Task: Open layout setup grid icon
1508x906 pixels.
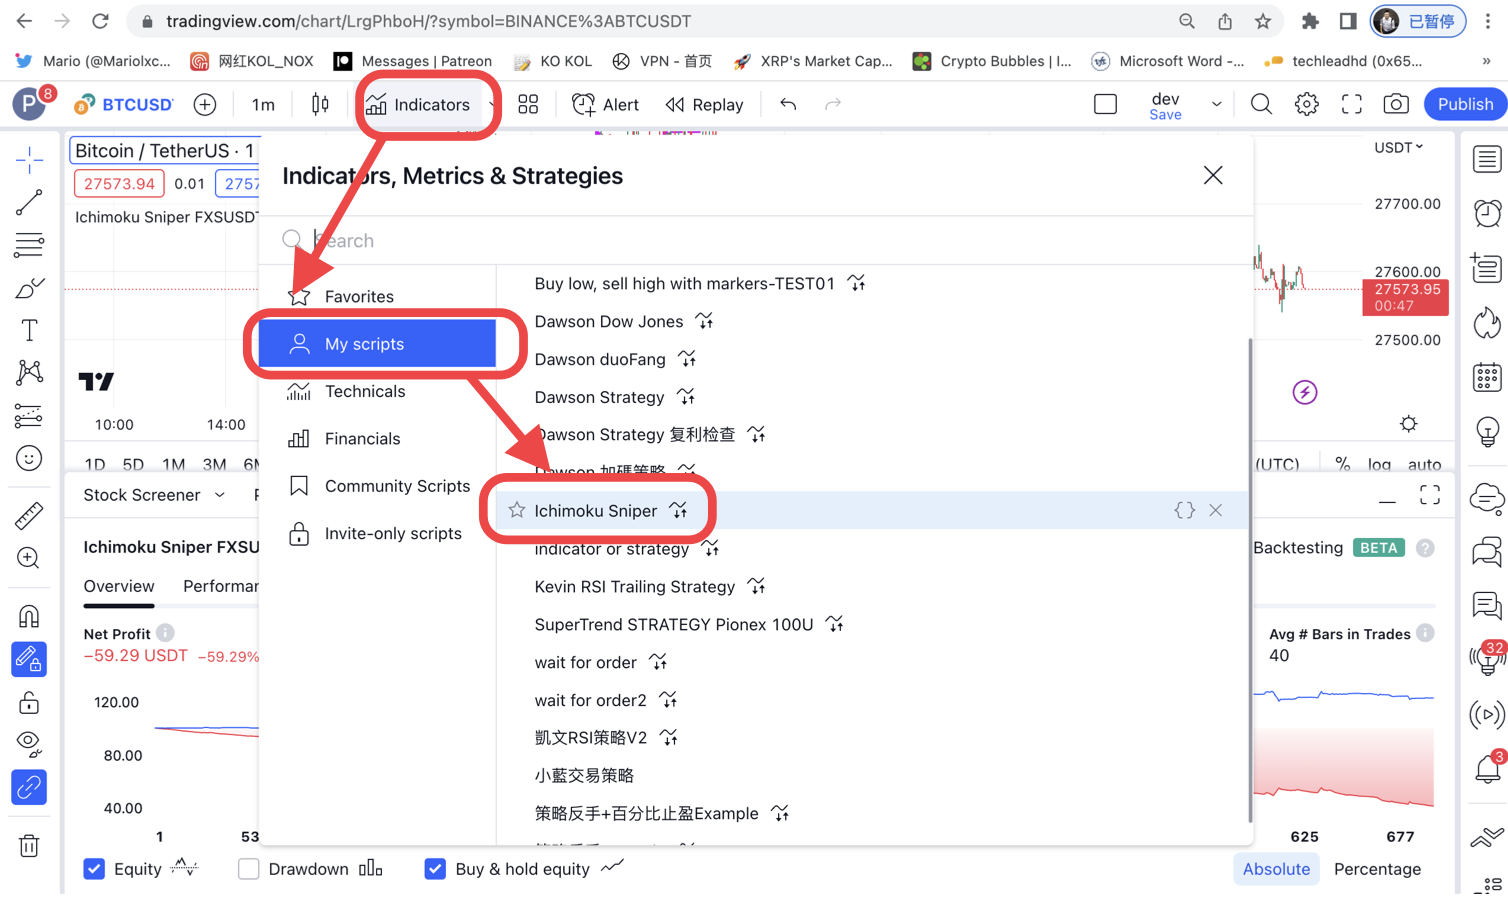Action: click(x=528, y=105)
